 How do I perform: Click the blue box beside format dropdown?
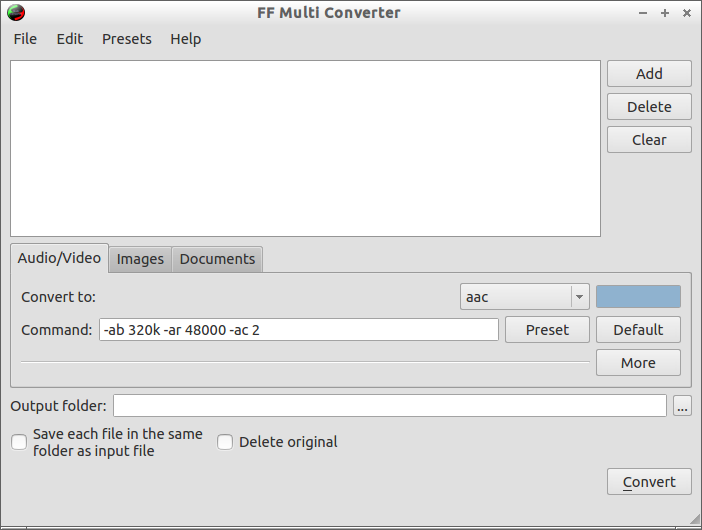[638, 296]
